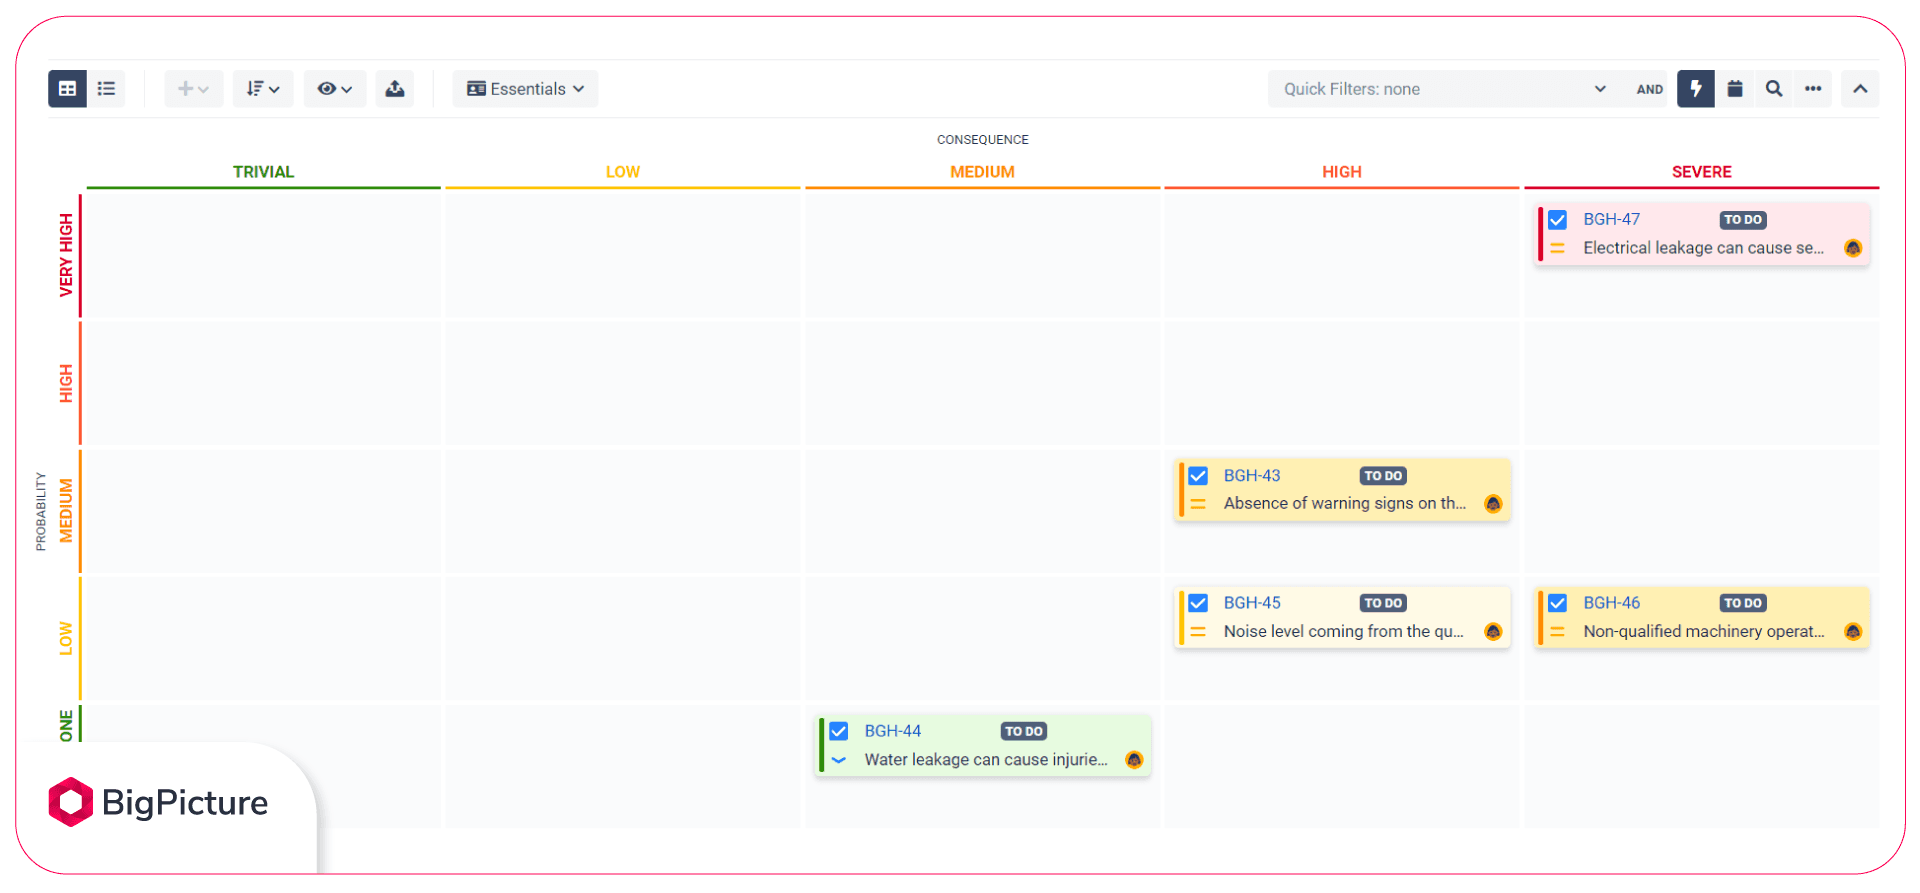Screen dimensions: 1920x893
Task: Select the SEVERE consequence column header
Action: 1701,172
